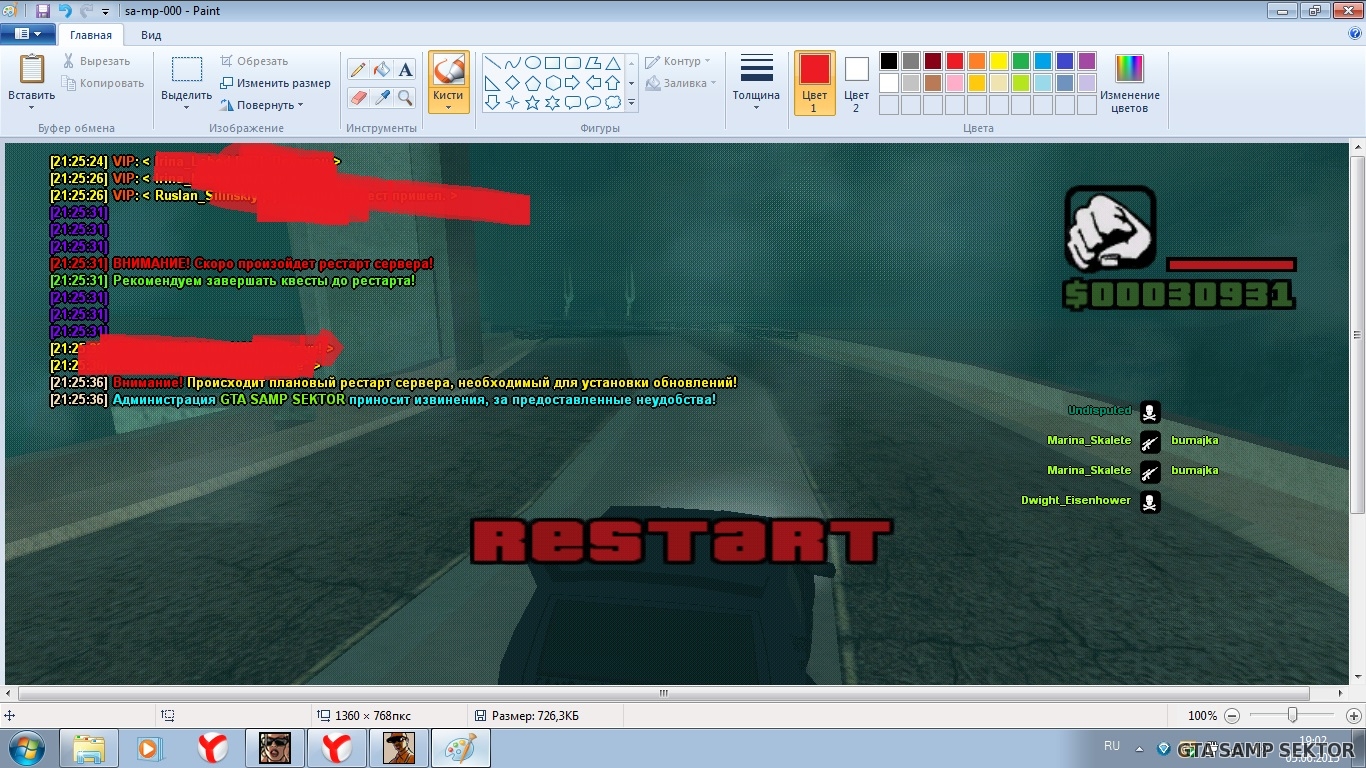Click the Размер: 726,3КБ status text
The height and width of the screenshot is (768, 1366).
[535, 716]
